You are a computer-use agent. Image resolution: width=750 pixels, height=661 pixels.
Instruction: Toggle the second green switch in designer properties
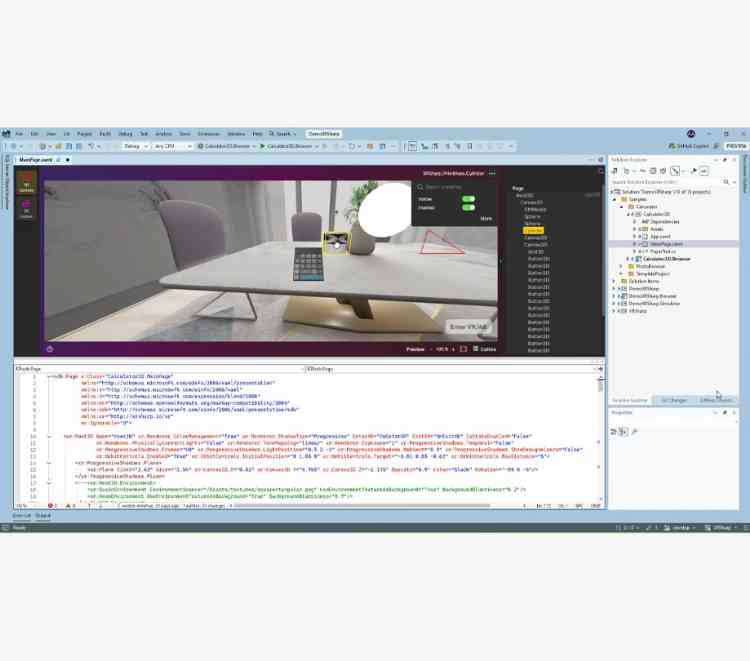click(468, 208)
